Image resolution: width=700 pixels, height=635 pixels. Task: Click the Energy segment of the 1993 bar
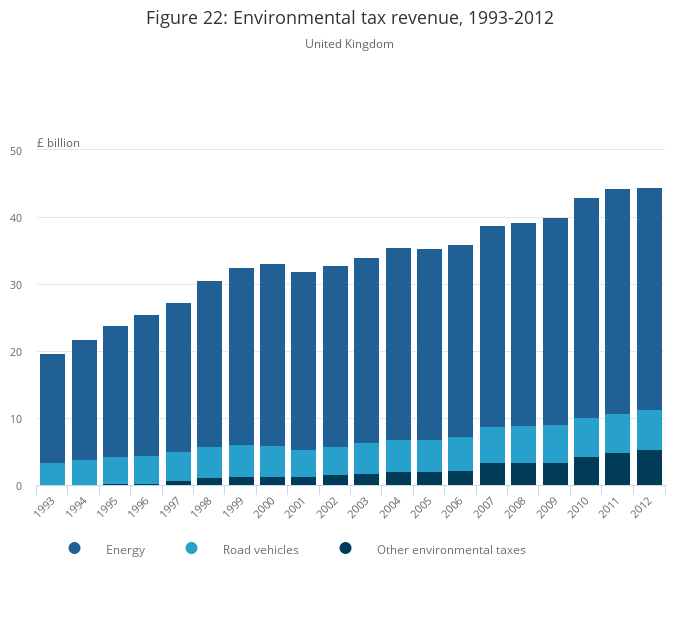coord(52,408)
